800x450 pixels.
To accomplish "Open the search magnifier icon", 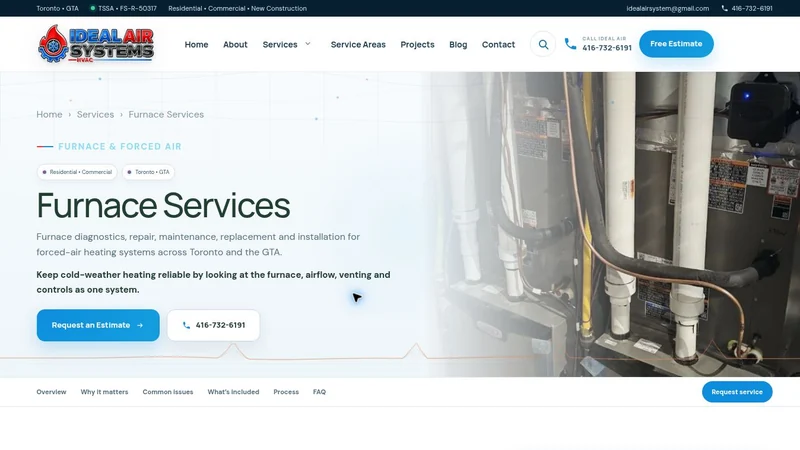I will click(x=543, y=44).
